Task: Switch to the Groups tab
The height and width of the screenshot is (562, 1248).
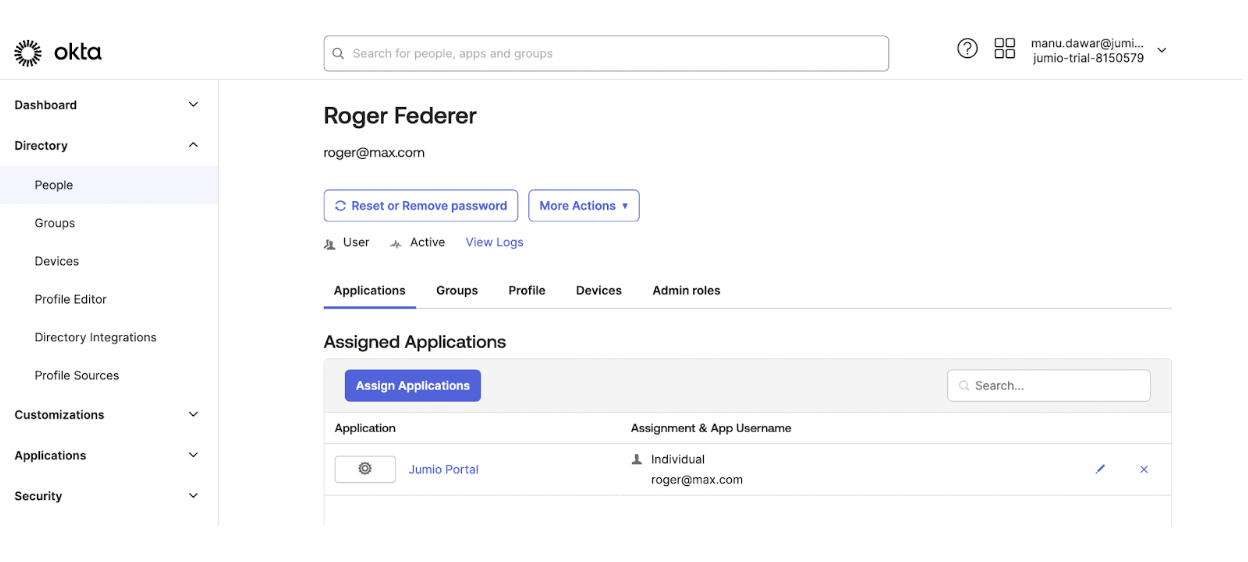Action: tap(457, 291)
